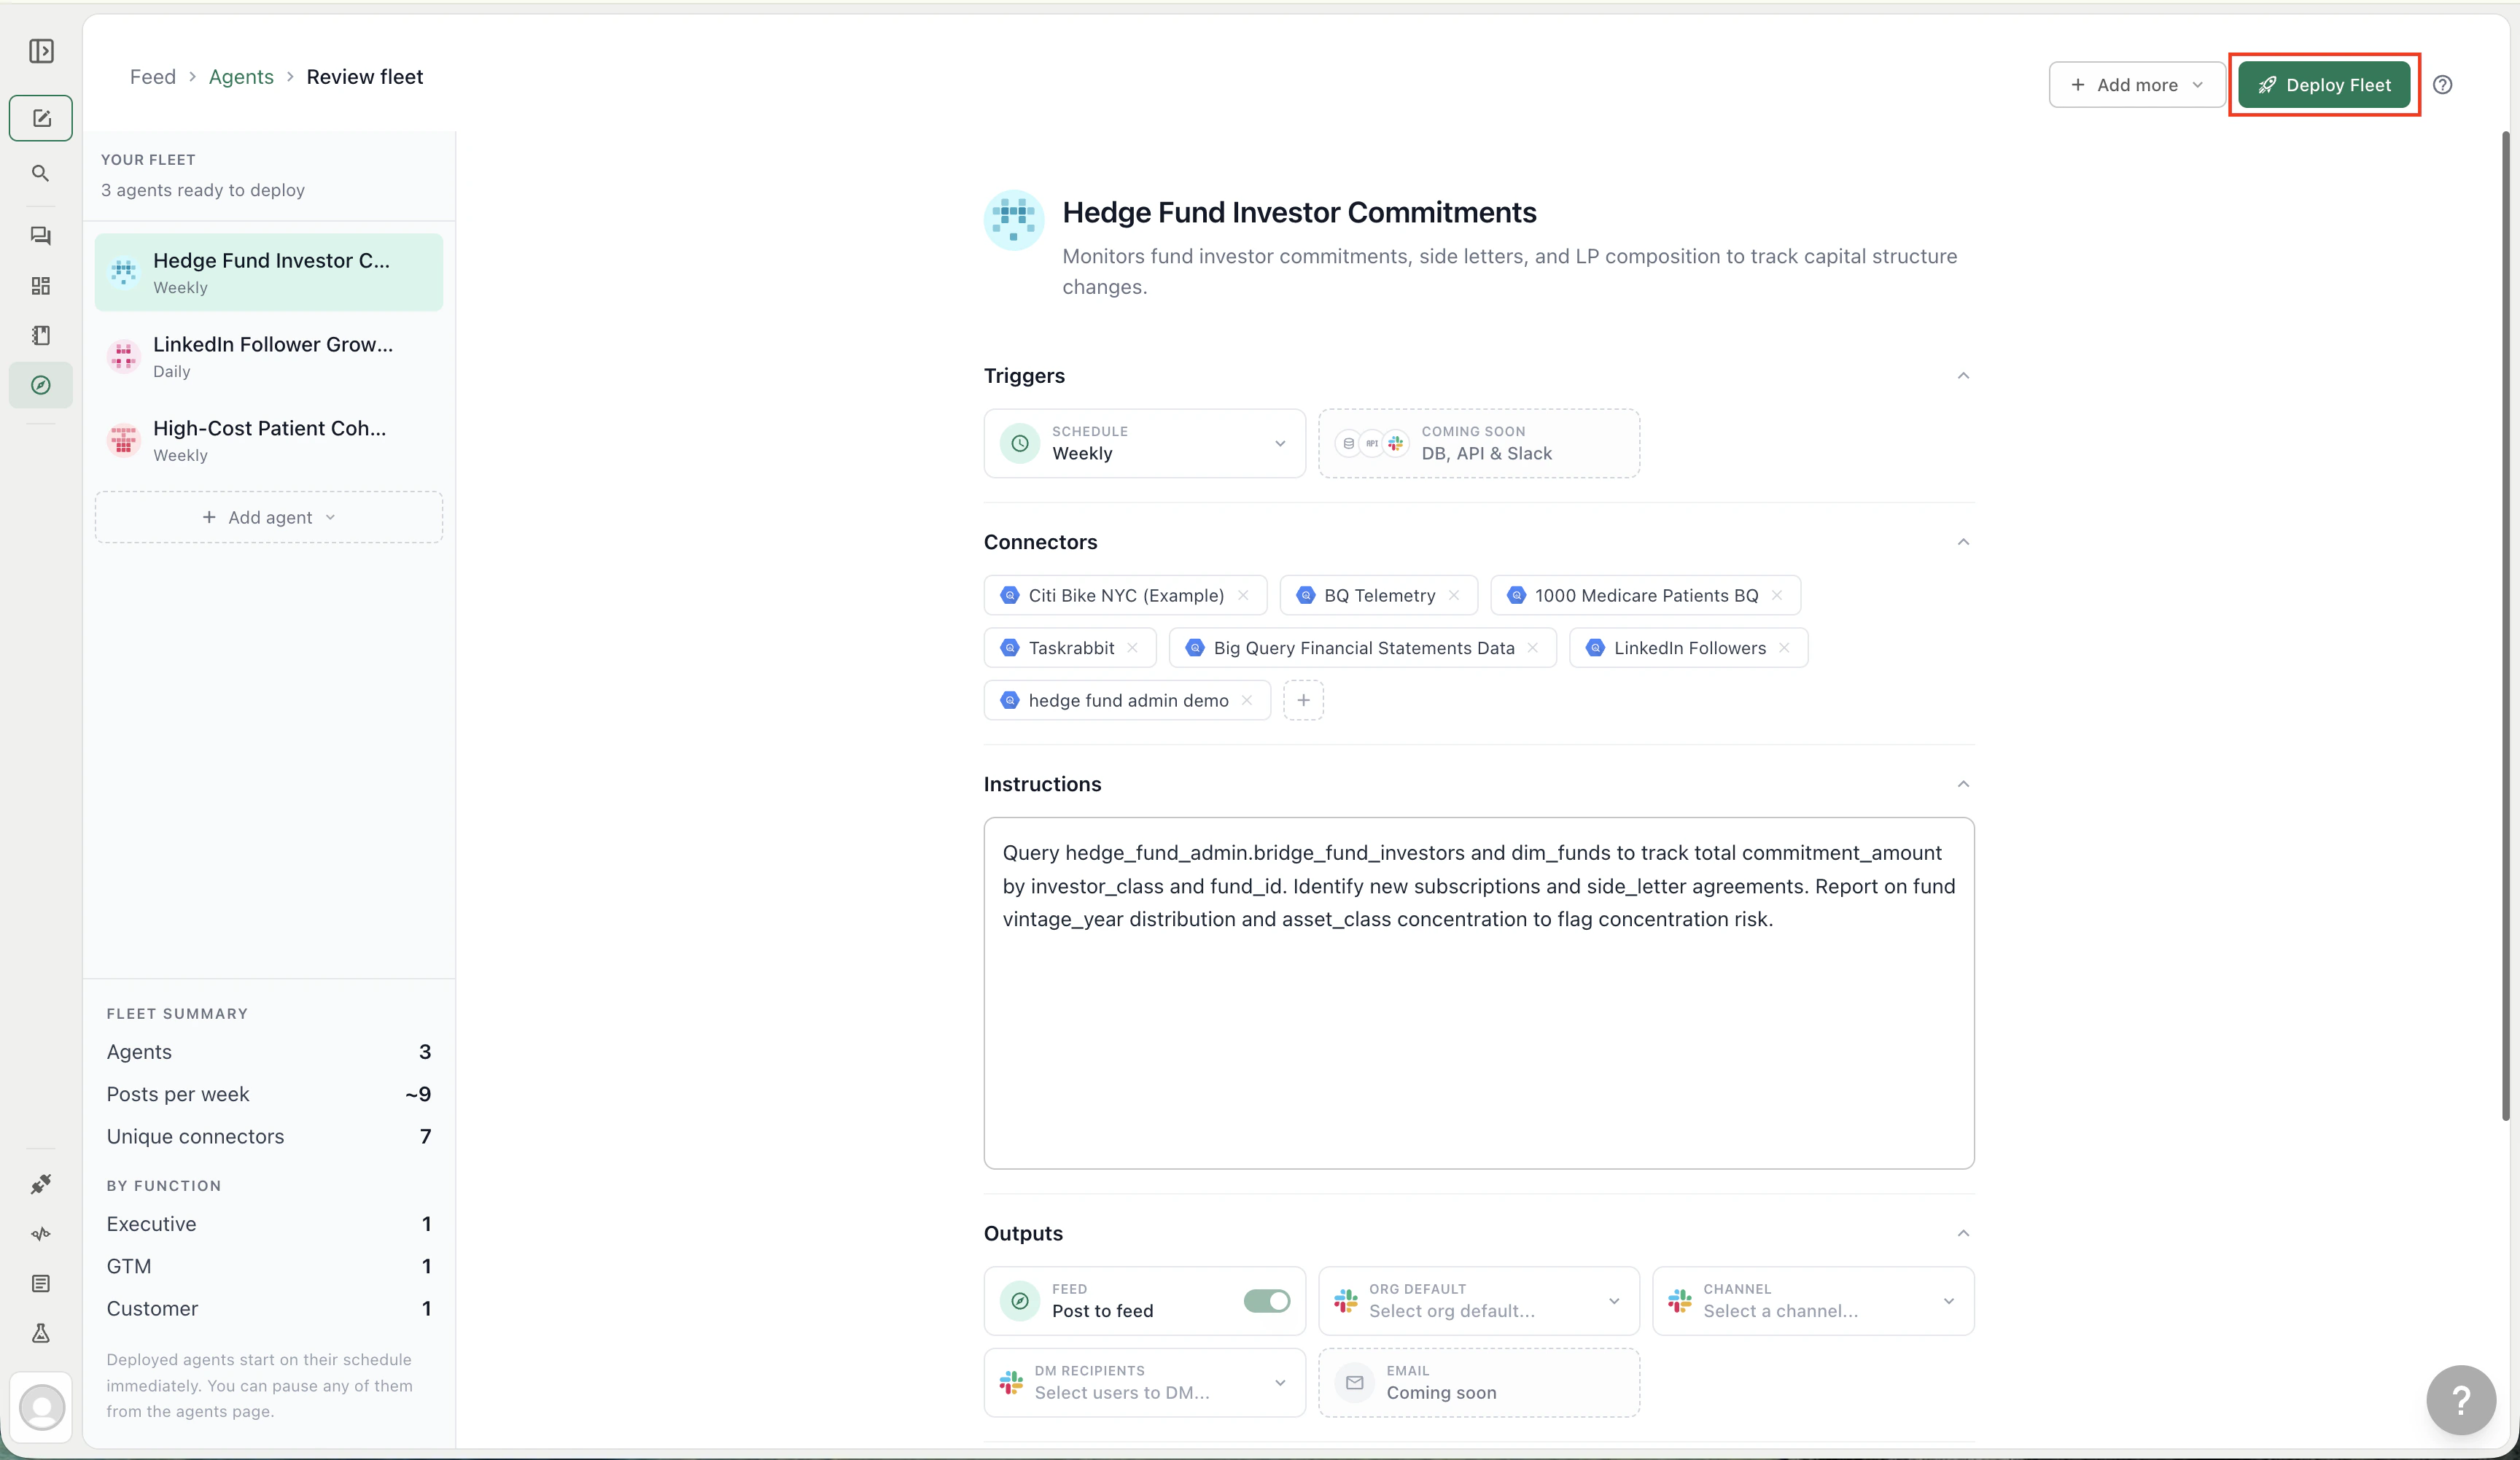Collapse the Triggers section
Screen dimensions: 2520x1460
(x=1962, y=376)
